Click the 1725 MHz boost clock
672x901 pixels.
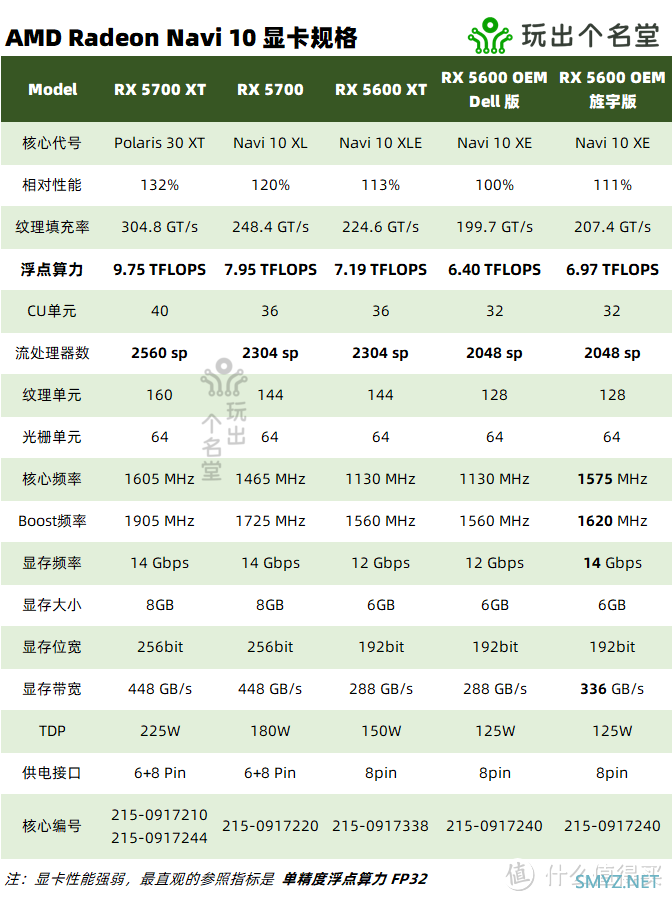(x=270, y=521)
